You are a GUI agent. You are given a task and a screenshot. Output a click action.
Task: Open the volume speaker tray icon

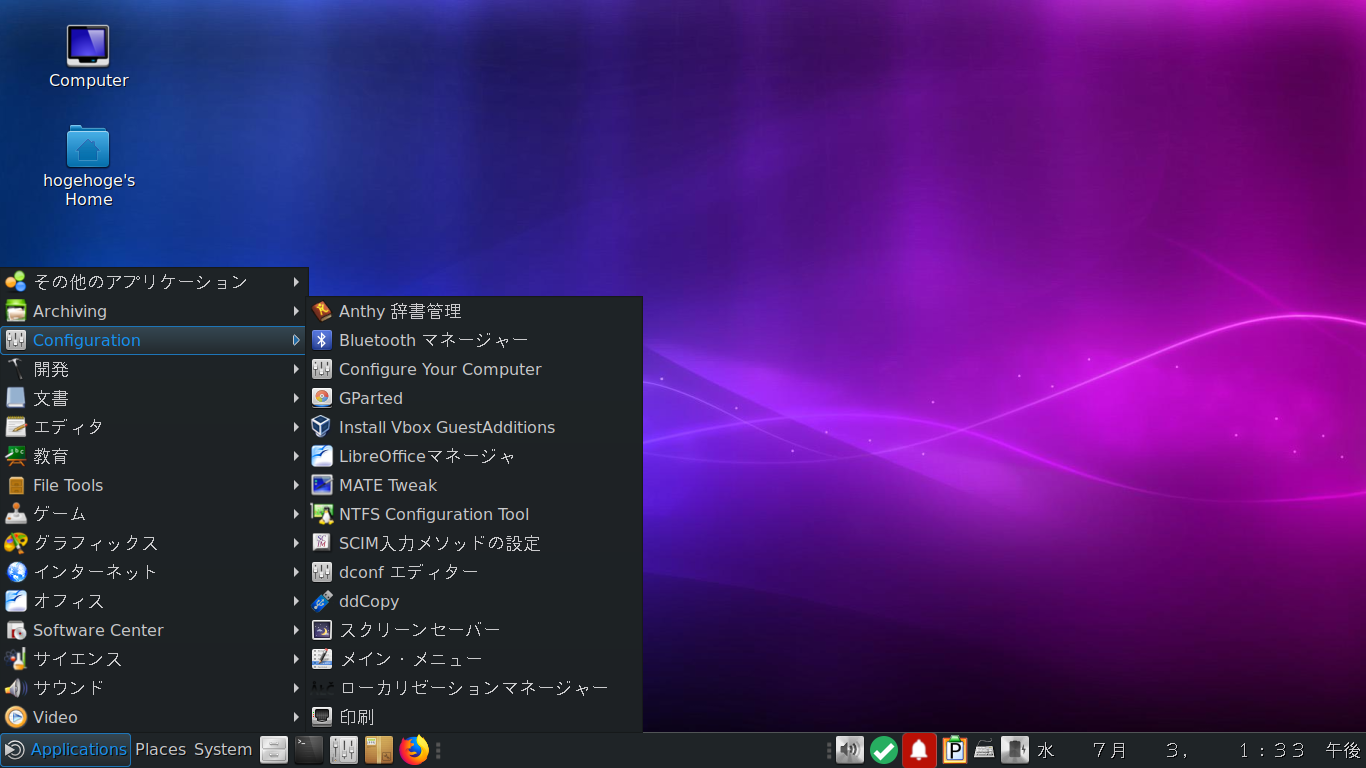pyautogui.click(x=849, y=750)
